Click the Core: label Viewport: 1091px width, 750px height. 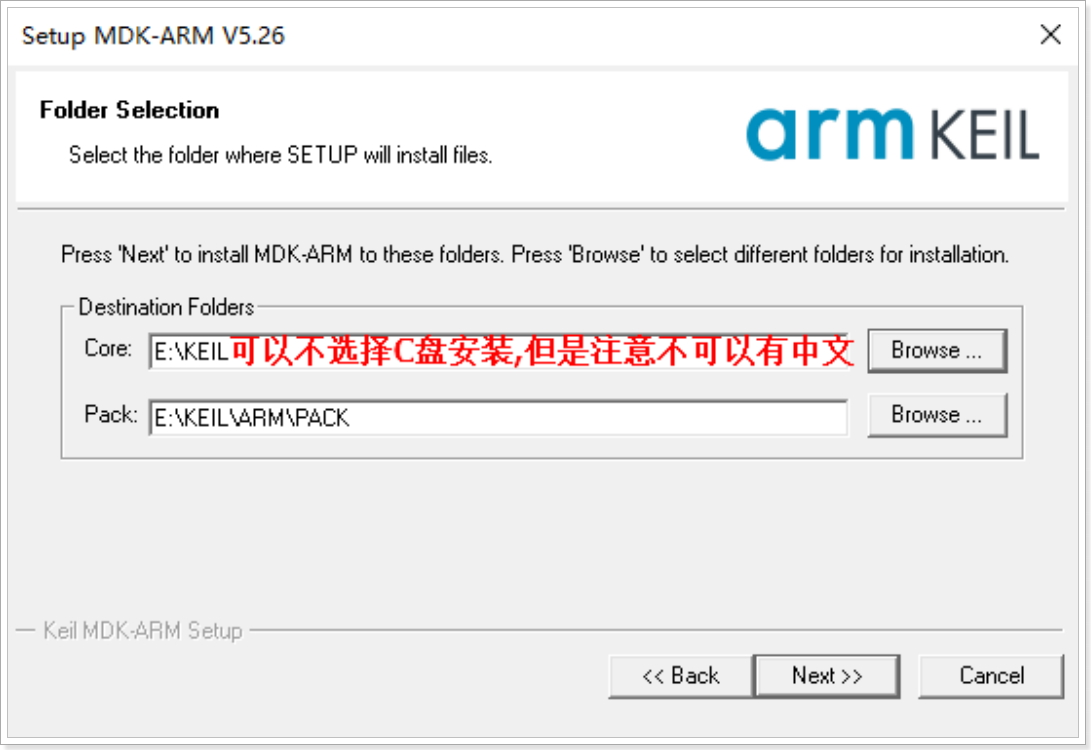tap(108, 348)
